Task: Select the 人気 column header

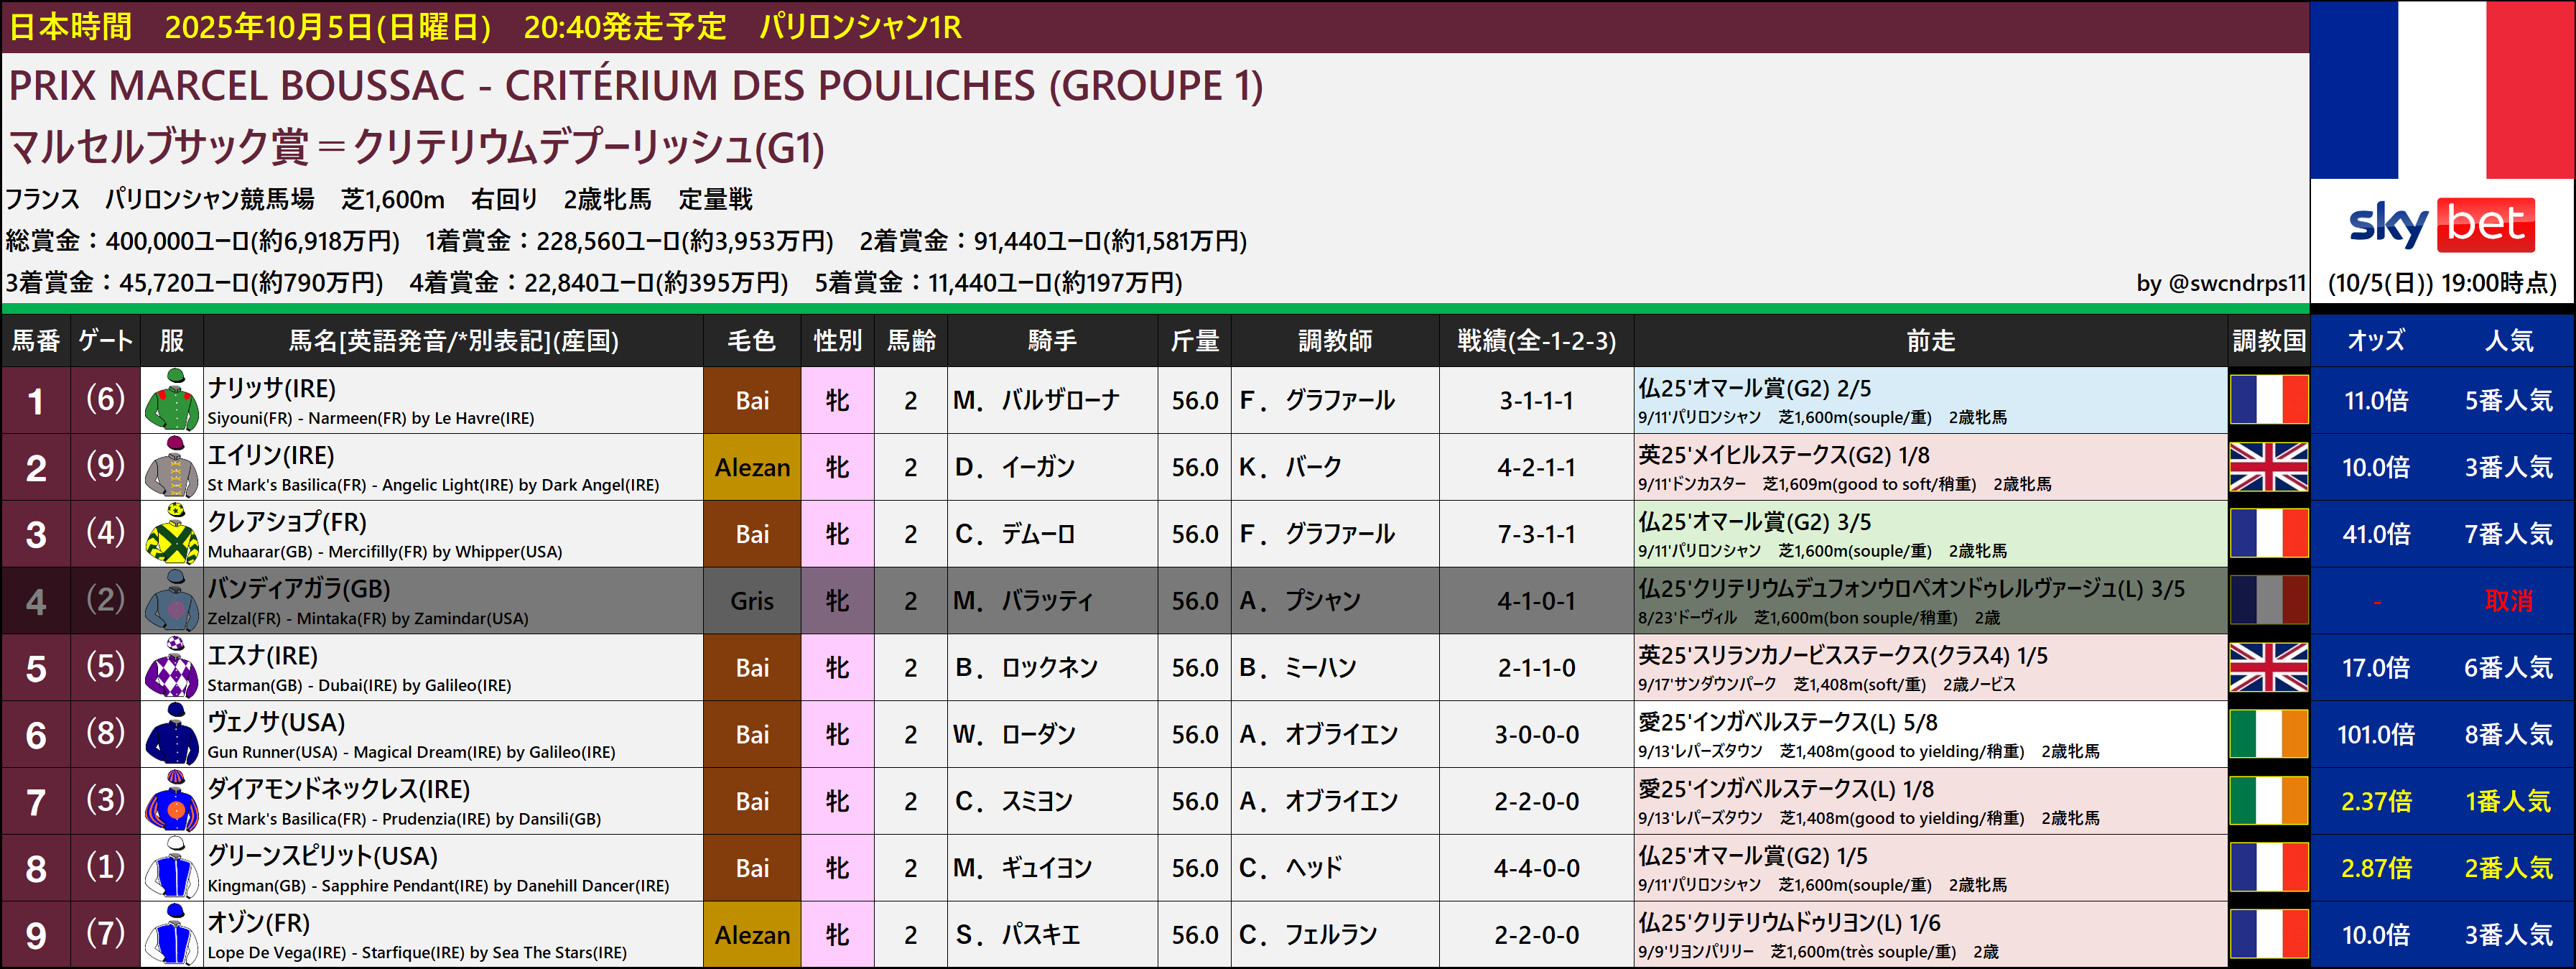Action: click(2508, 341)
